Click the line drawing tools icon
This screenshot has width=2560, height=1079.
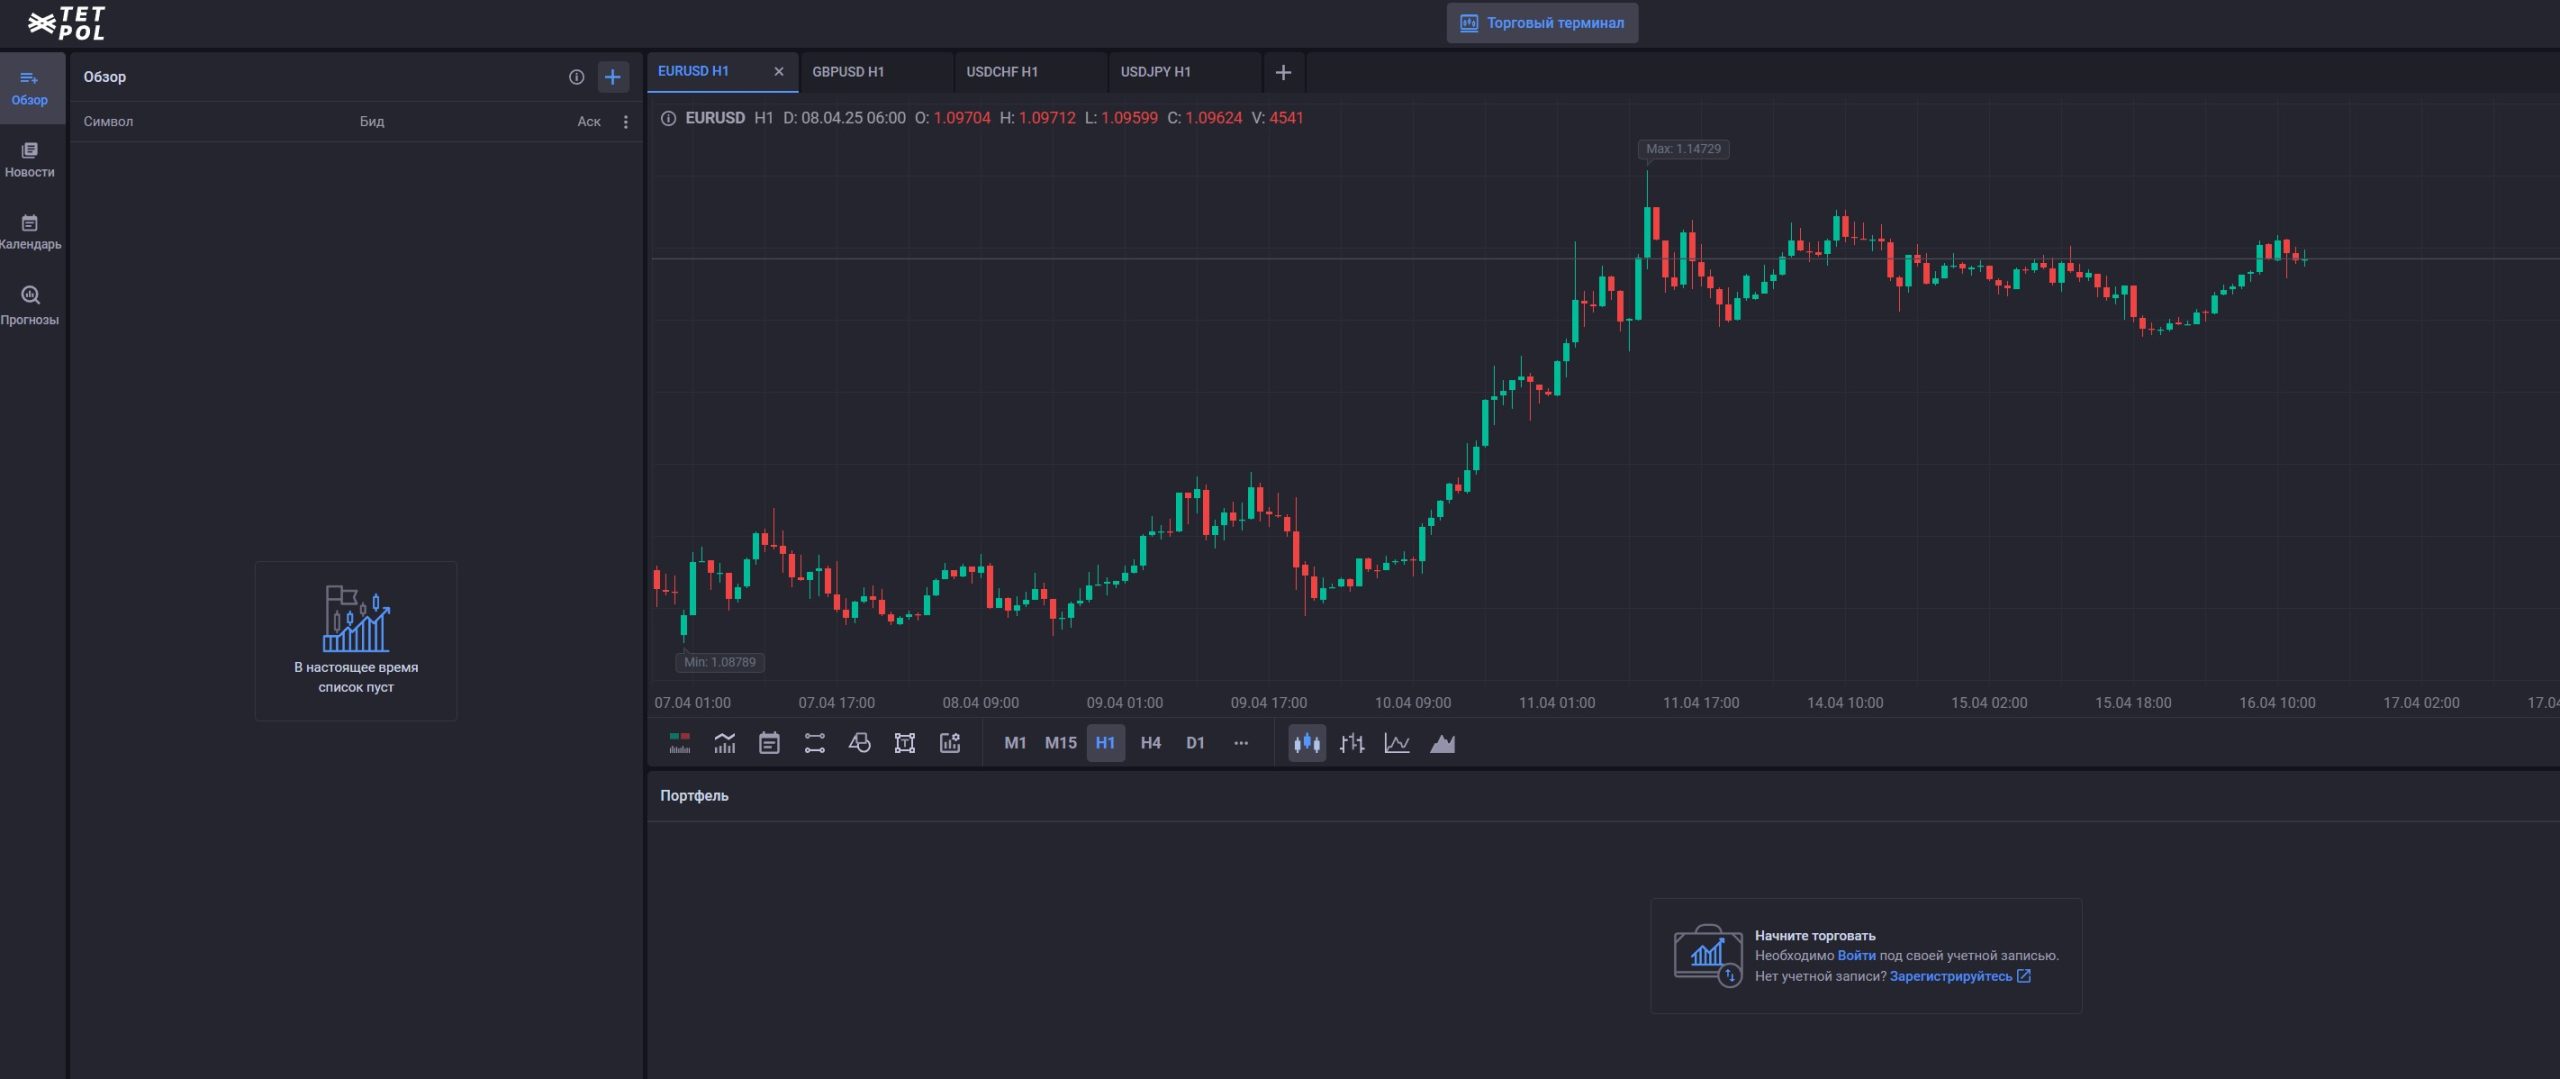(814, 743)
